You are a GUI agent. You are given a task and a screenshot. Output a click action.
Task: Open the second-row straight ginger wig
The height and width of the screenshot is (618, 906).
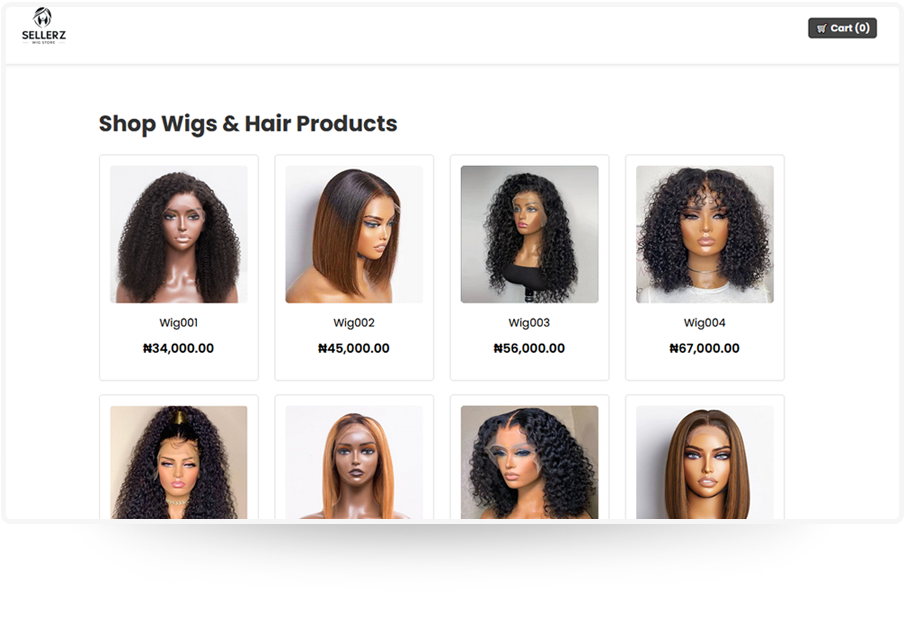click(354, 462)
